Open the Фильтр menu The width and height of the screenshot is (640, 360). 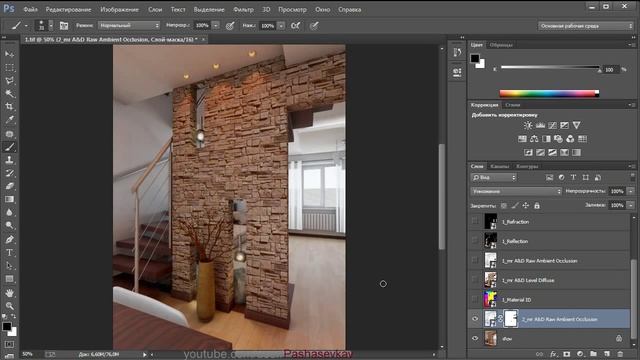243,9
